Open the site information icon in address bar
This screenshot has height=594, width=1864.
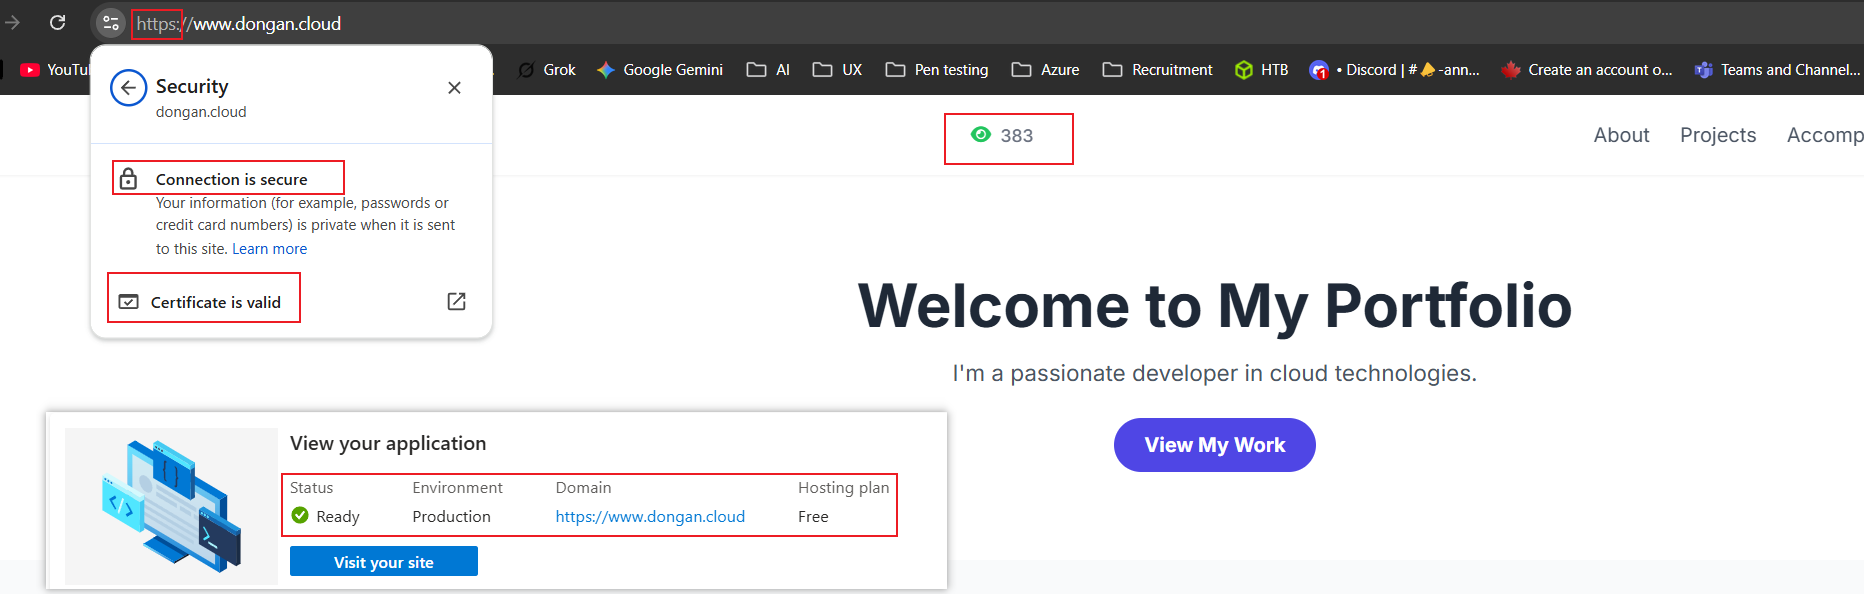click(110, 23)
